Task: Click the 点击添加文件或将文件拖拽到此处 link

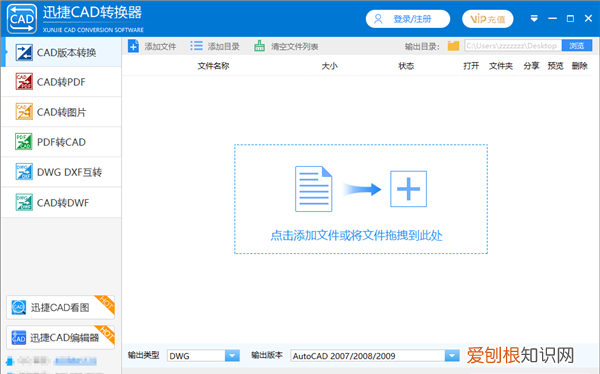Action: point(357,235)
